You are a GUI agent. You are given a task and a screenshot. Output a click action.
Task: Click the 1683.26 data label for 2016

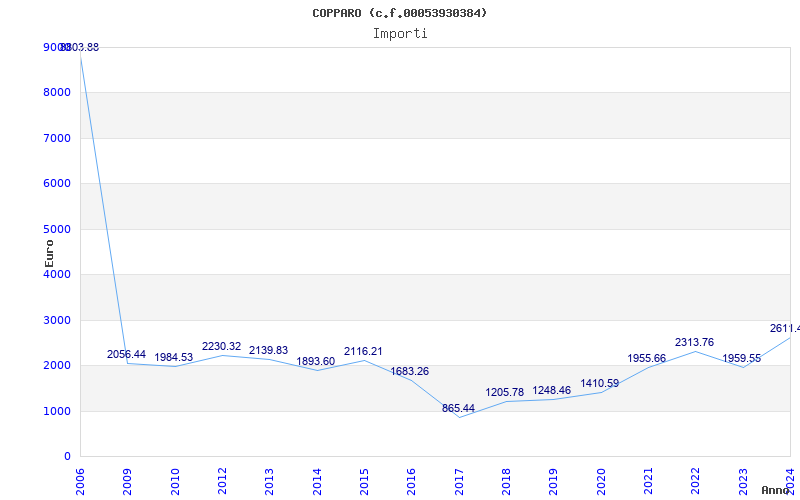point(410,371)
